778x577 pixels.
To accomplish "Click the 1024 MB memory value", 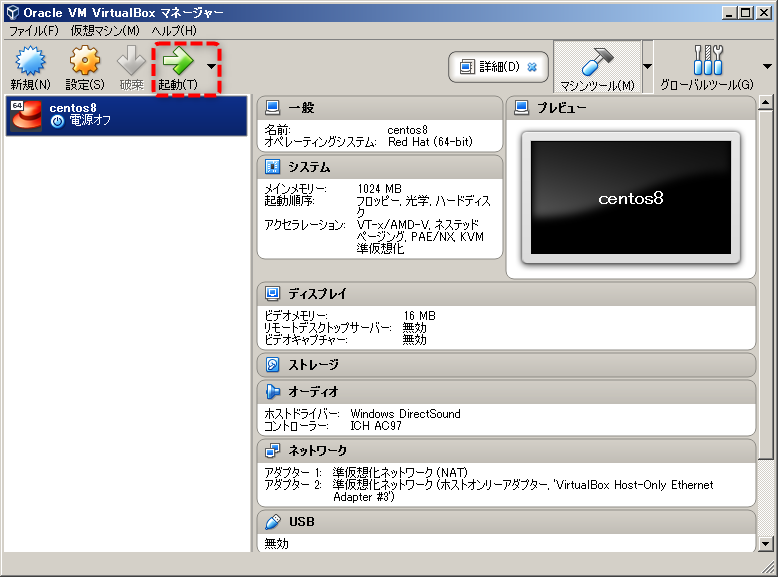I will [x=379, y=189].
